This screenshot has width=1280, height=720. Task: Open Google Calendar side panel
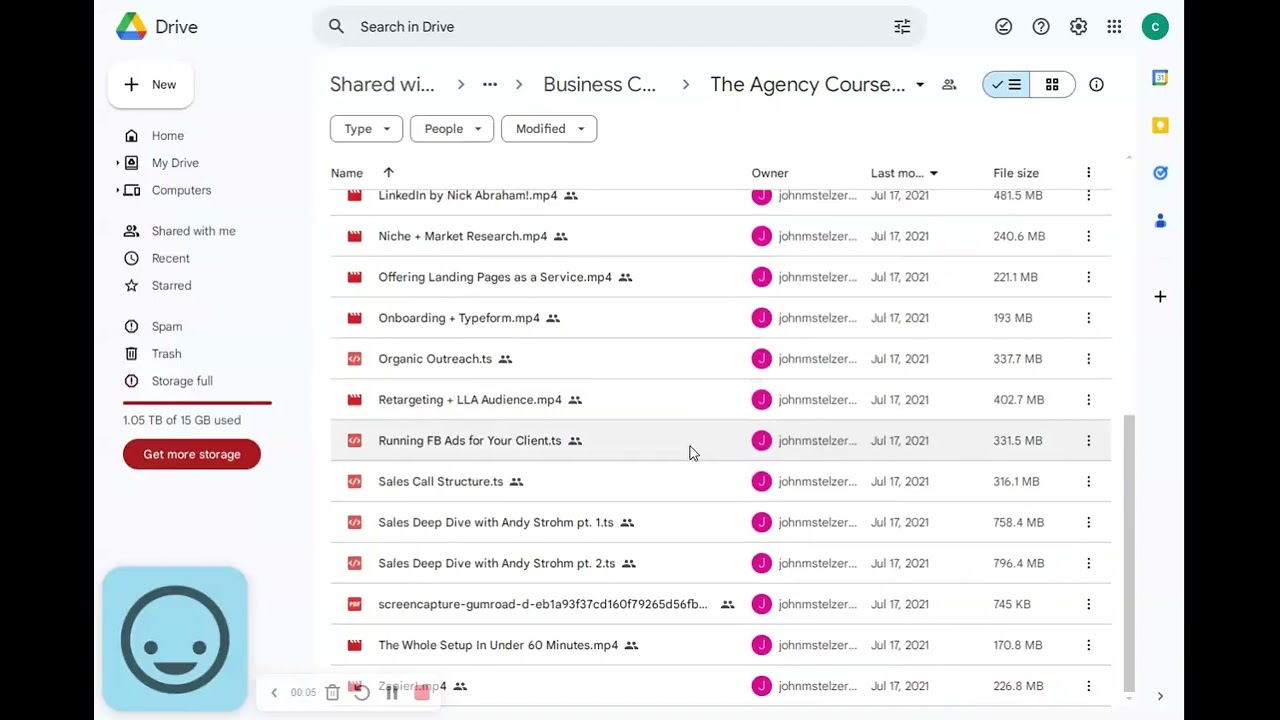(x=1160, y=78)
